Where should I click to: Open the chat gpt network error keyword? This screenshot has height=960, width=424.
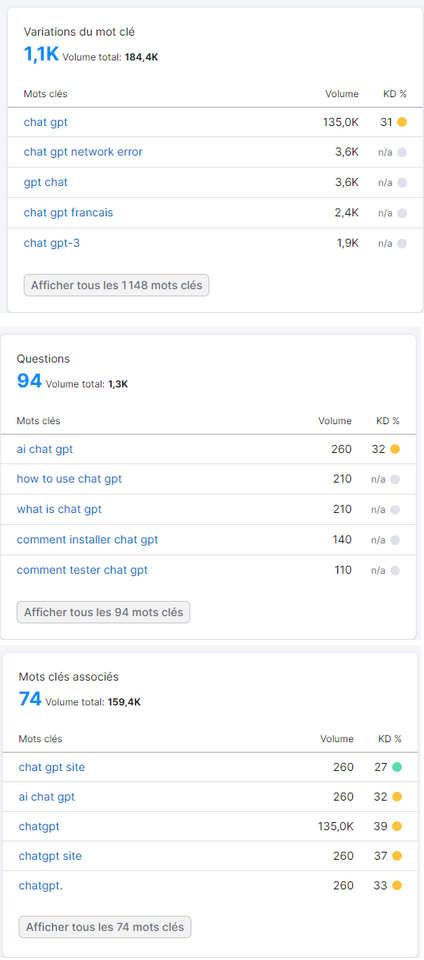pos(83,152)
